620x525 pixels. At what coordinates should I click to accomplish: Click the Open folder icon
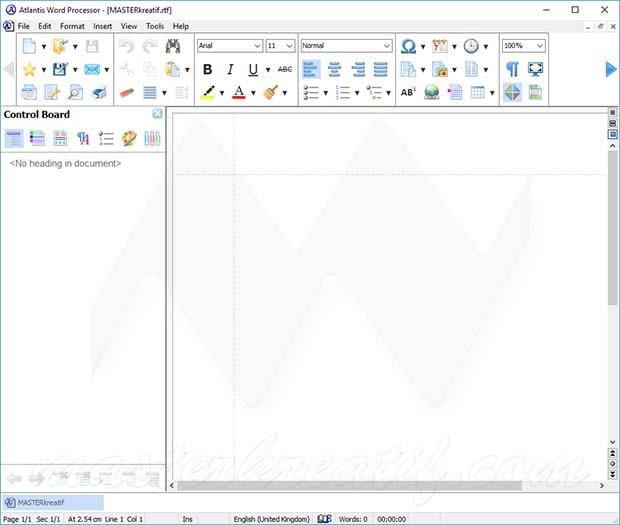(60, 46)
